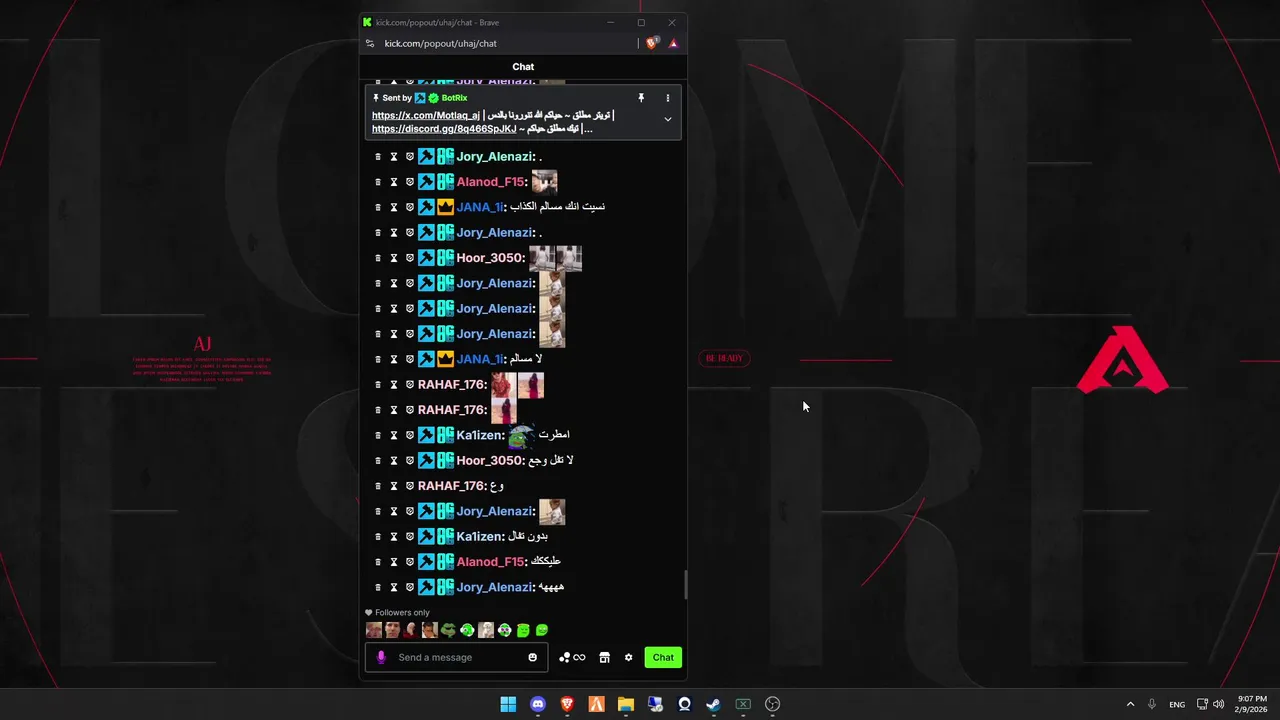Open Brave browser icon on taskbar
This screenshot has height=720, width=1280.
point(567,704)
